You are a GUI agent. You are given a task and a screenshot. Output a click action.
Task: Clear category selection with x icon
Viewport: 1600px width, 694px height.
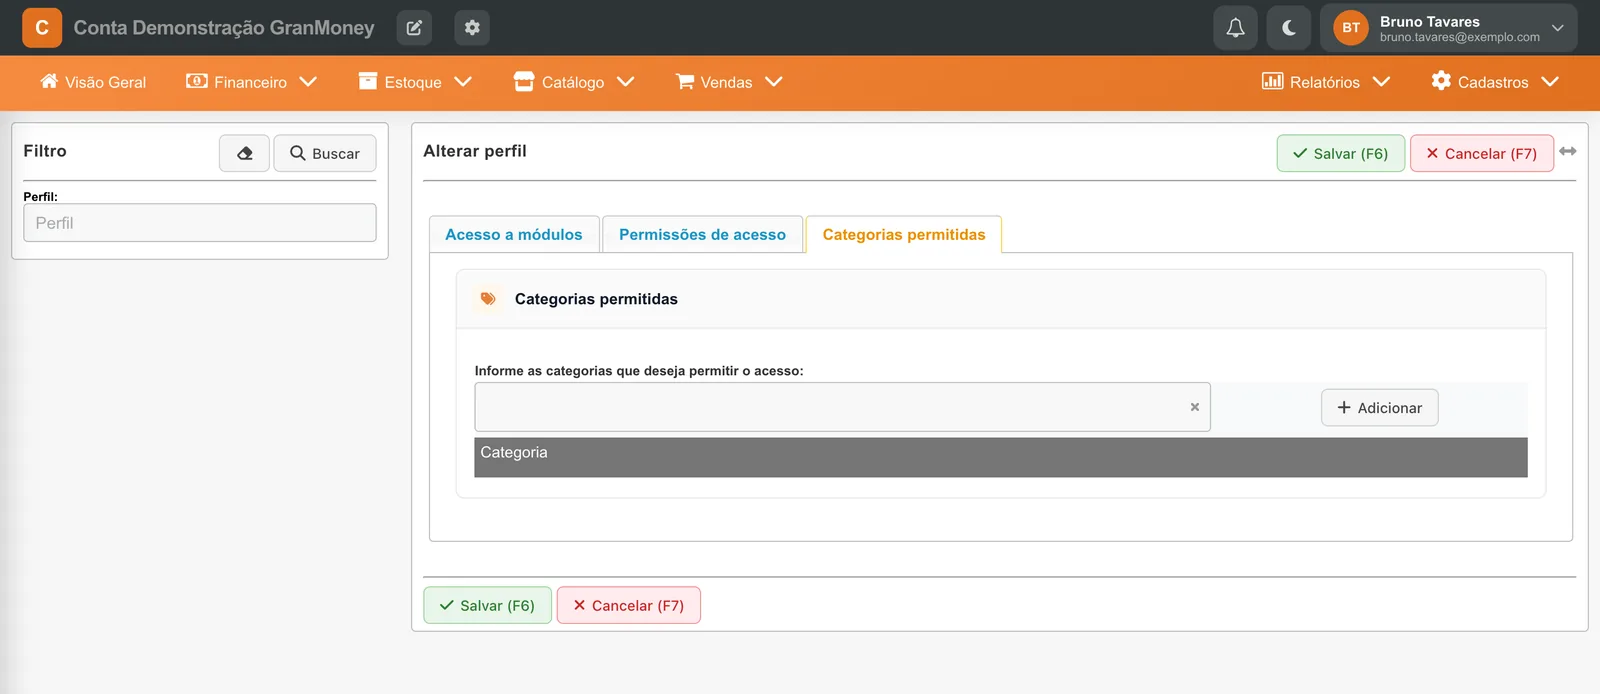(x=1194, y=407)
